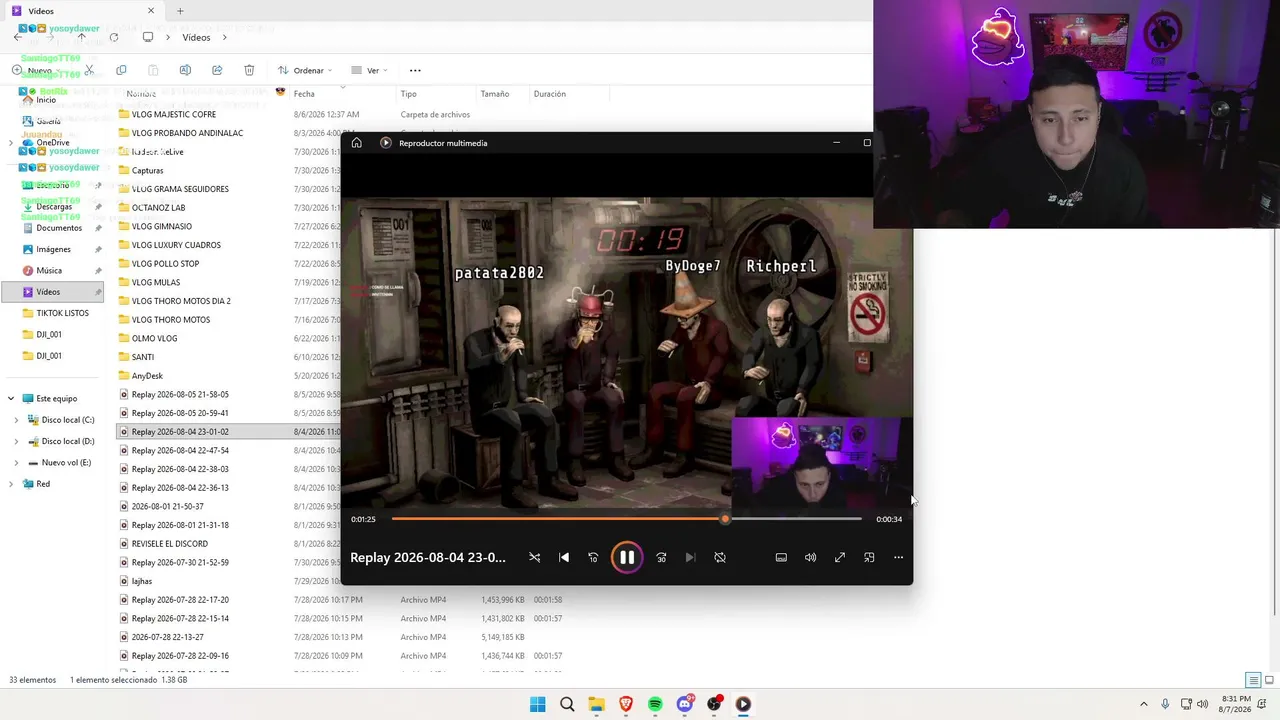1280x720 pixels.
Task: Open the Windows Start menu
Action: [x=538, y=704]
